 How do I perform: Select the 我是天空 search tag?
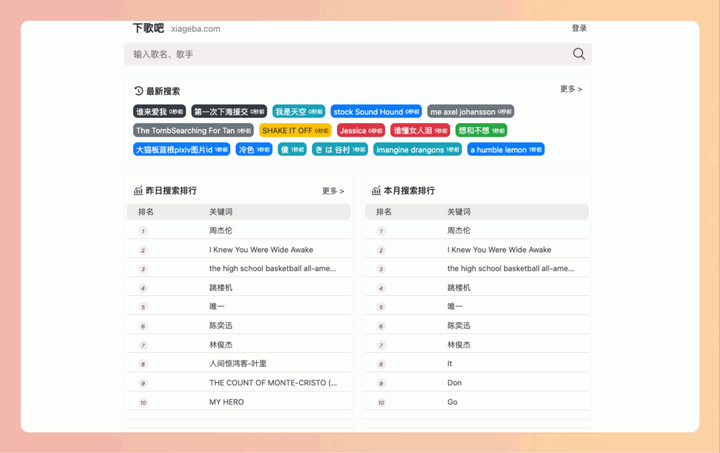298,112
